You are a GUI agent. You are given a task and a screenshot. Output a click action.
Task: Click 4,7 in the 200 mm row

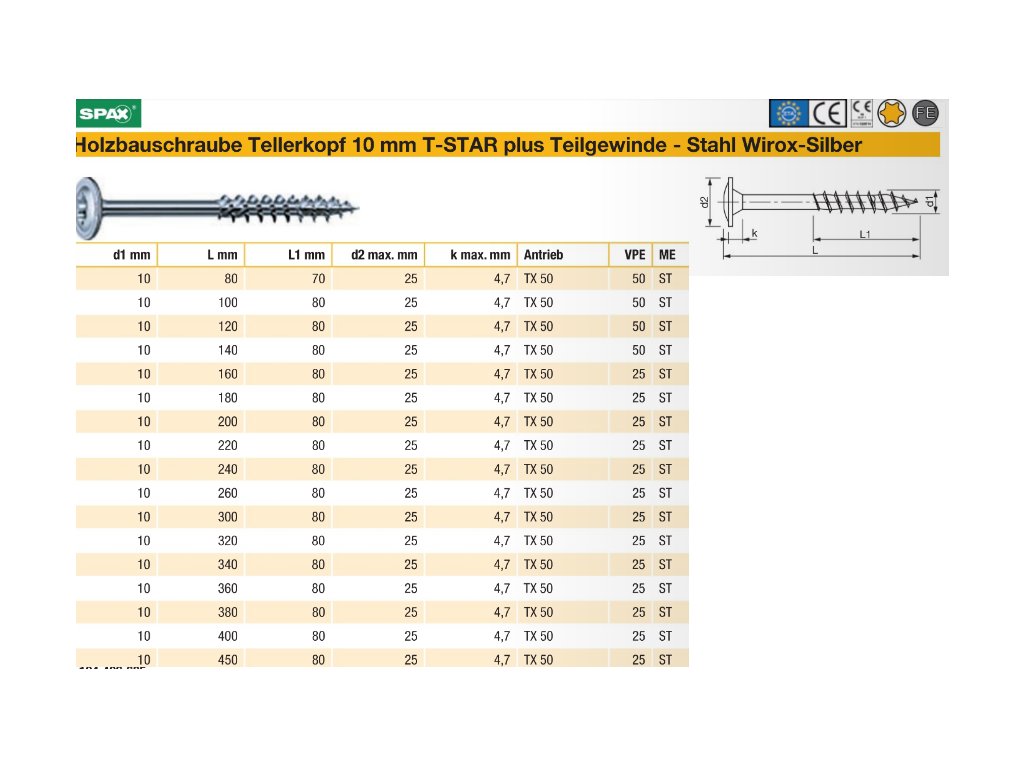pos(502,422)
